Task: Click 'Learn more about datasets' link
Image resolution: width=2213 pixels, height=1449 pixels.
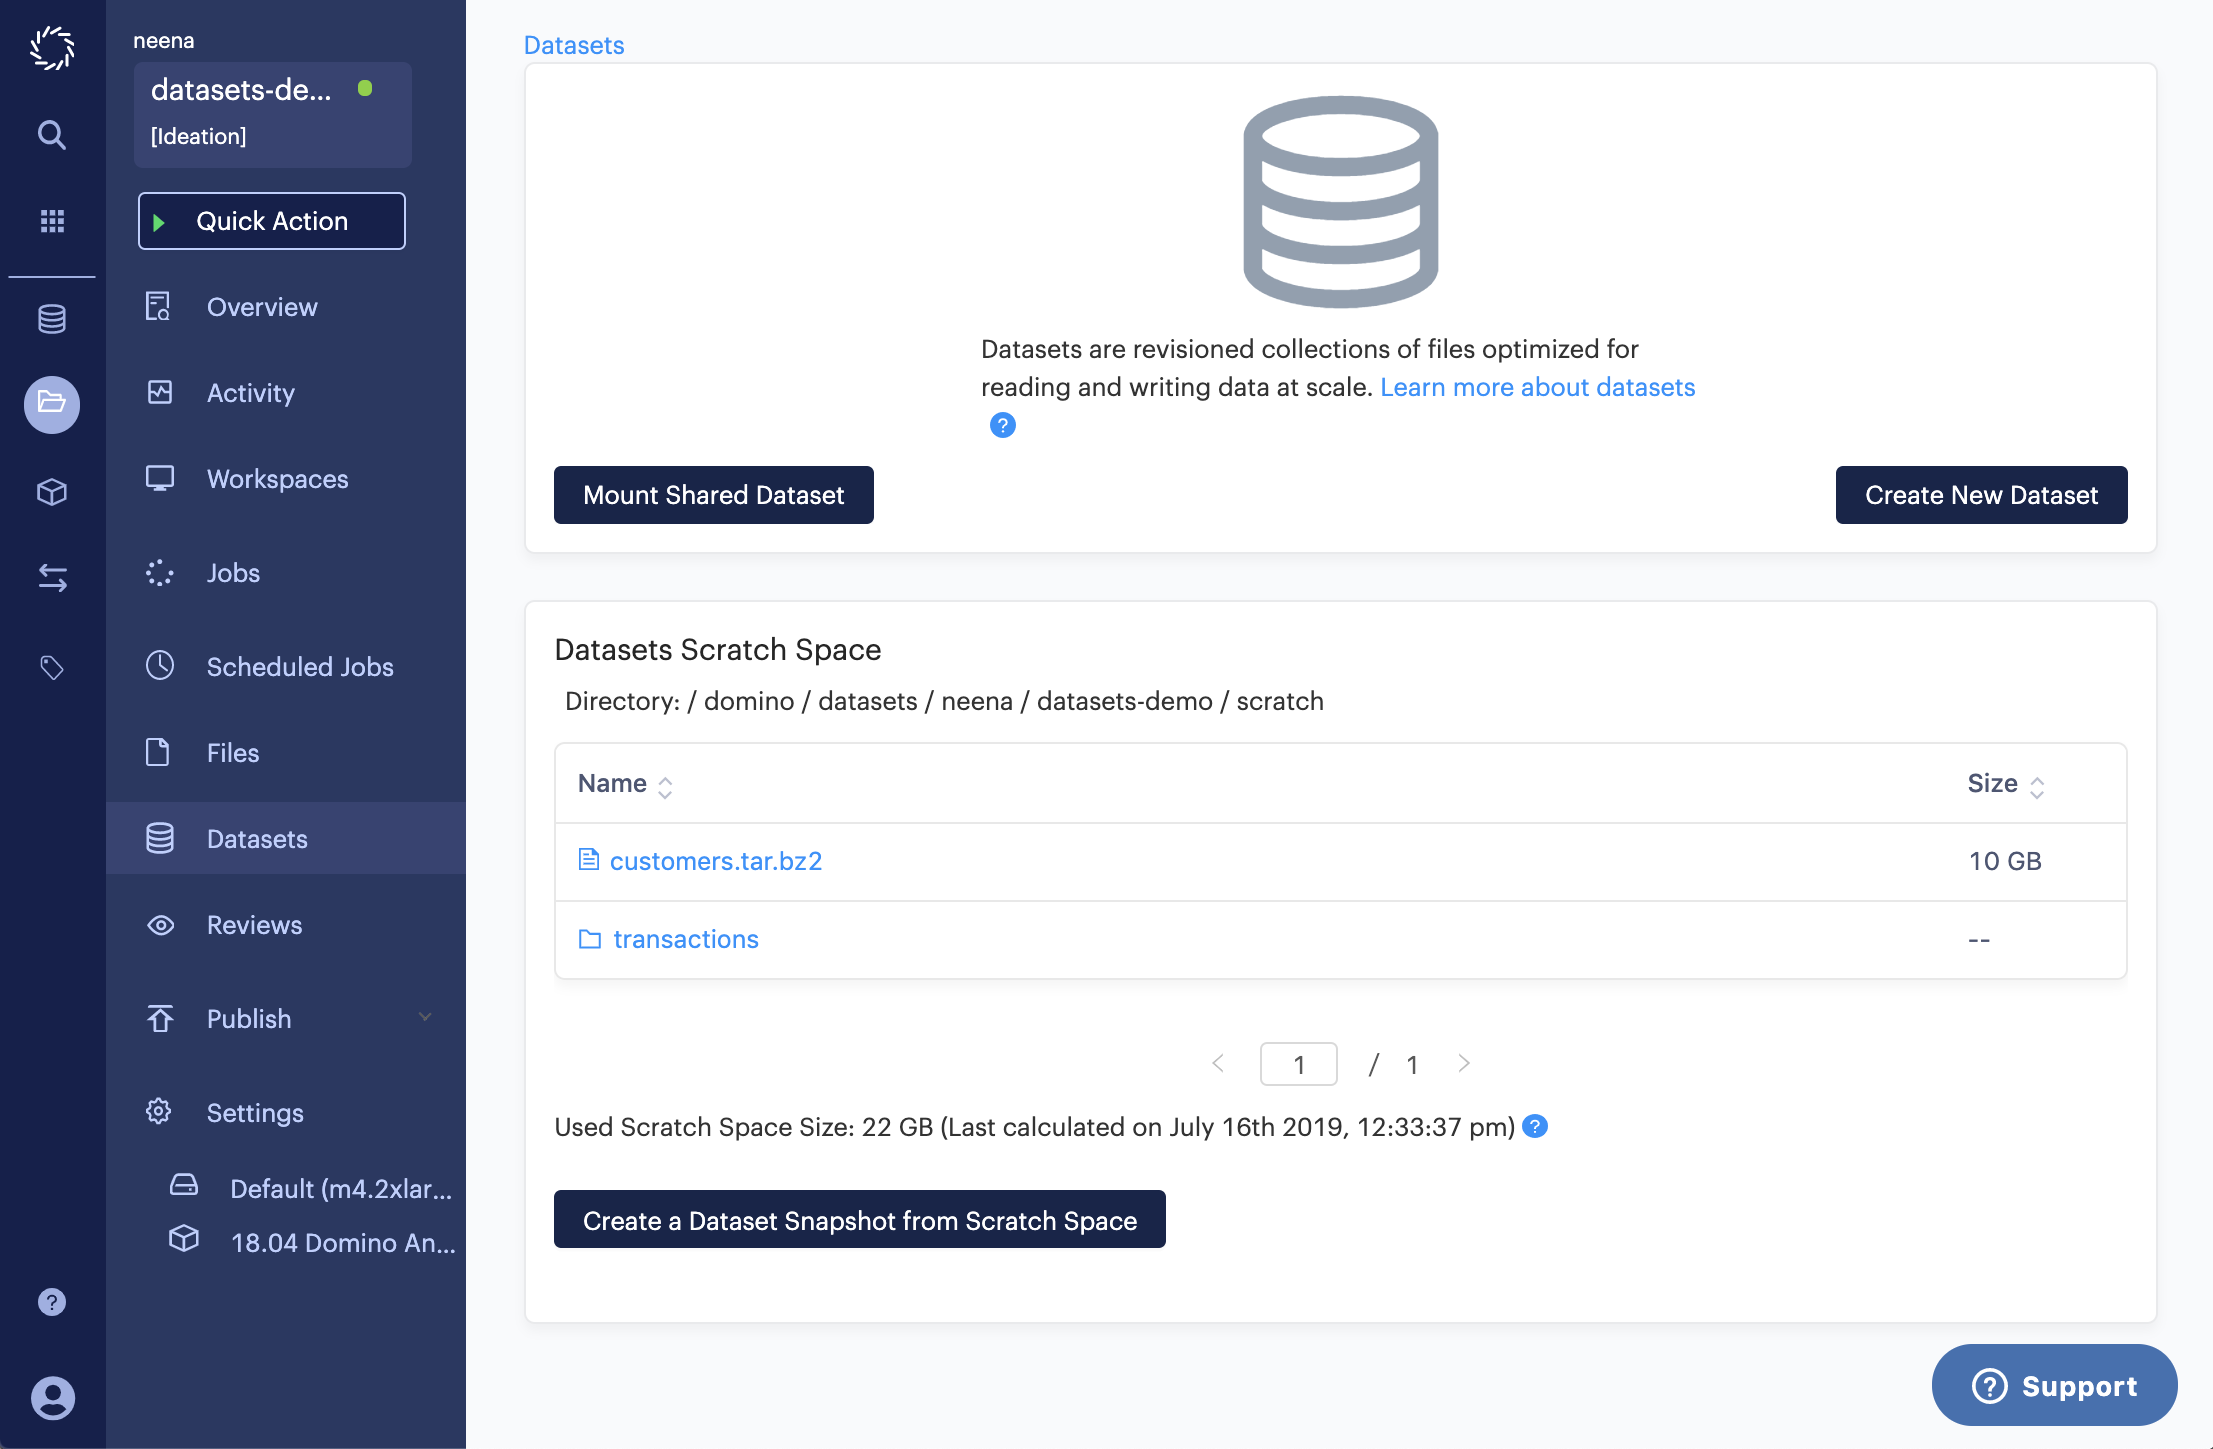Action: (x=1537, y=387)
